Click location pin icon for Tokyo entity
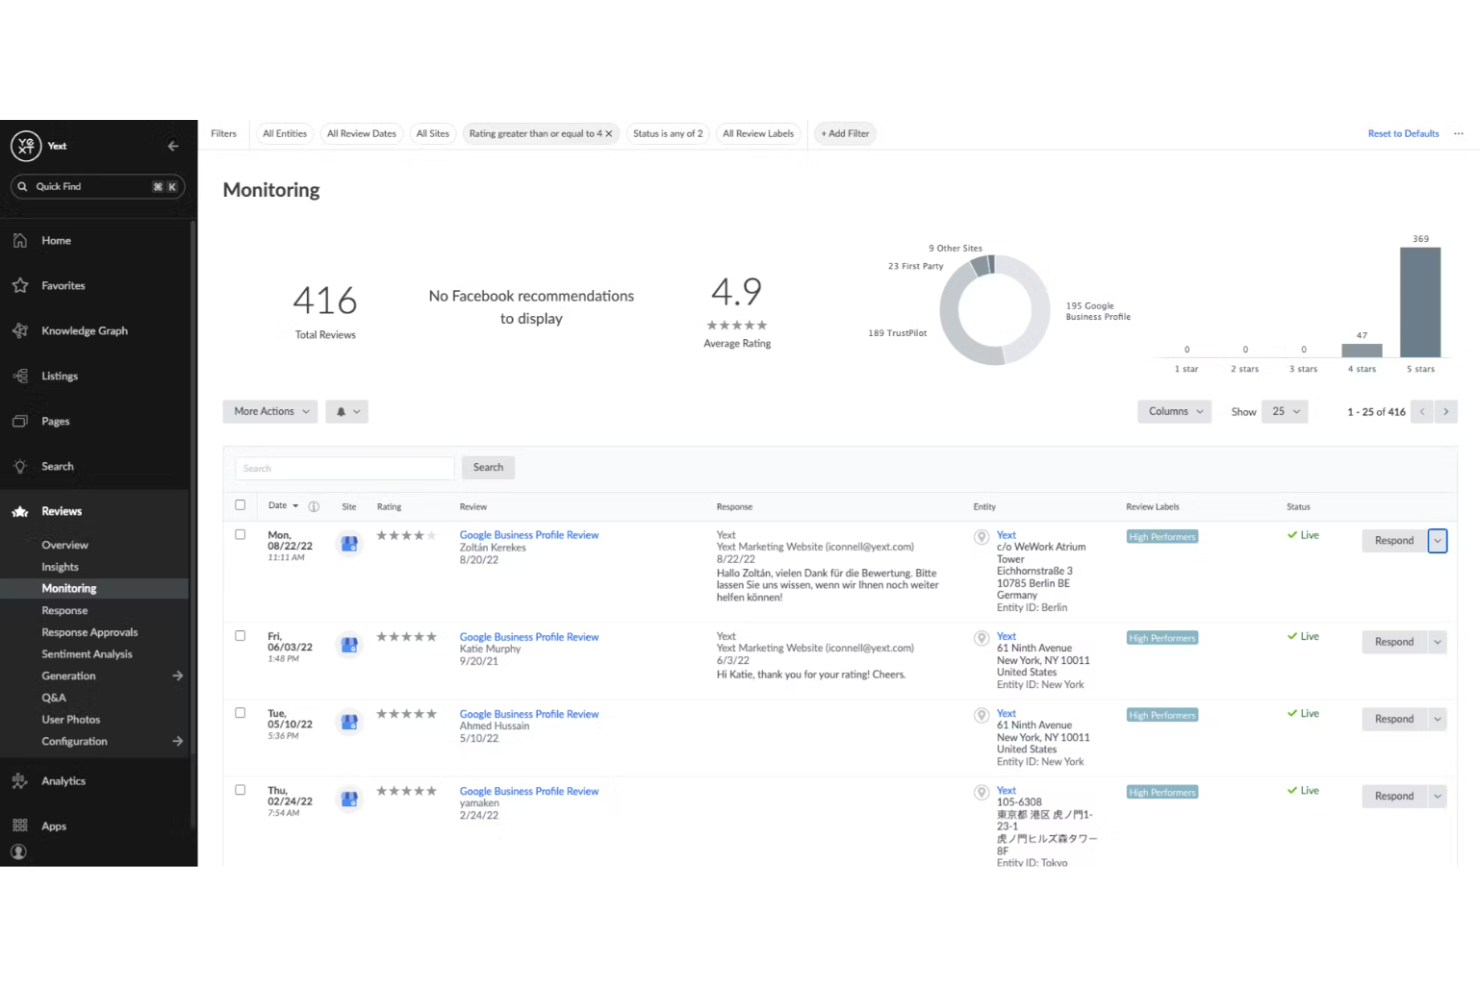Screen dimensions: 1480x987 (x=982, y=793)
